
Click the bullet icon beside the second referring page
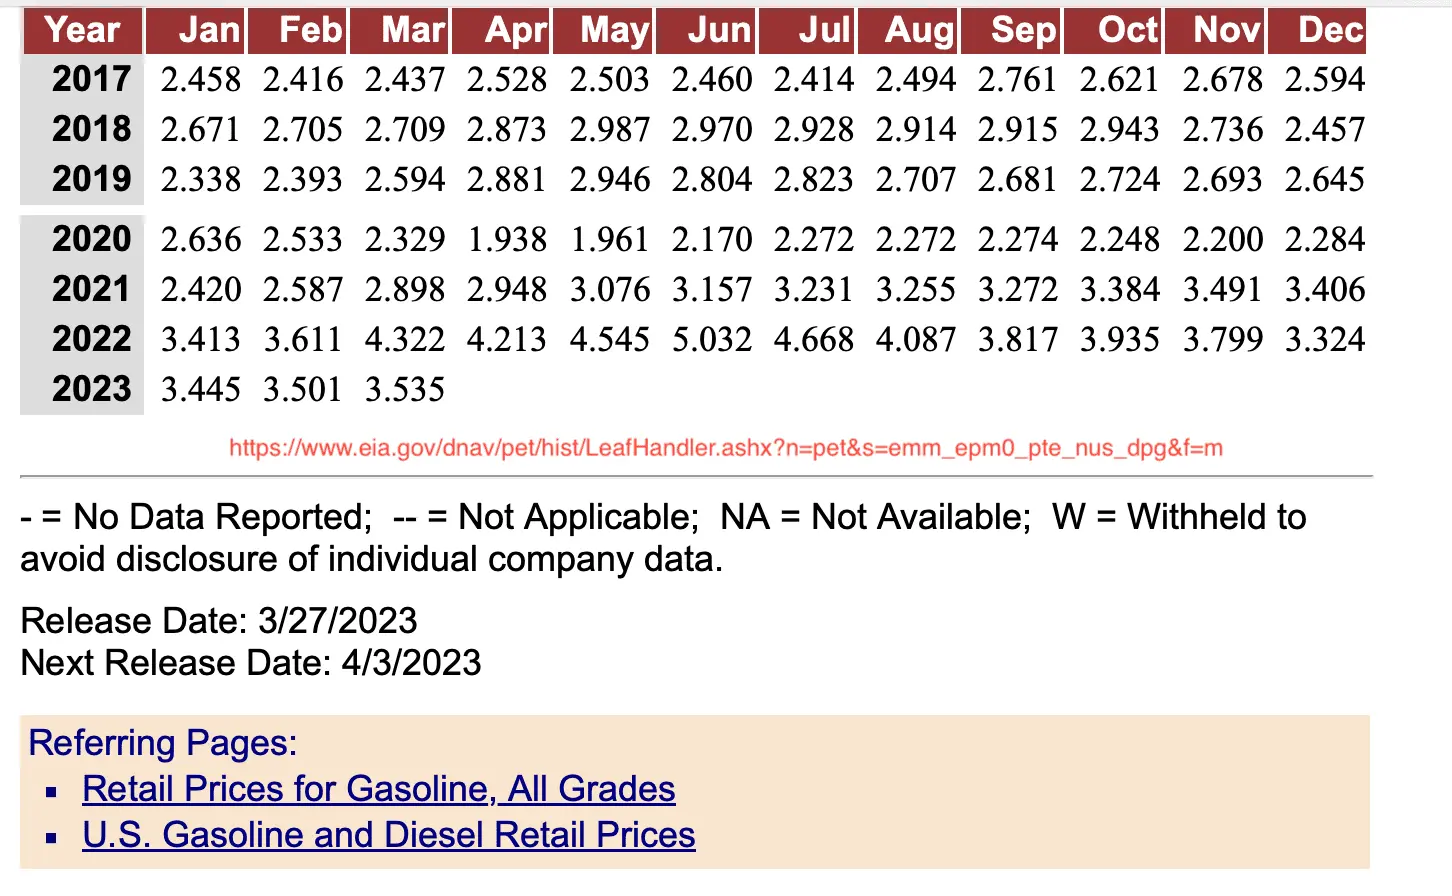click(51, 837)
